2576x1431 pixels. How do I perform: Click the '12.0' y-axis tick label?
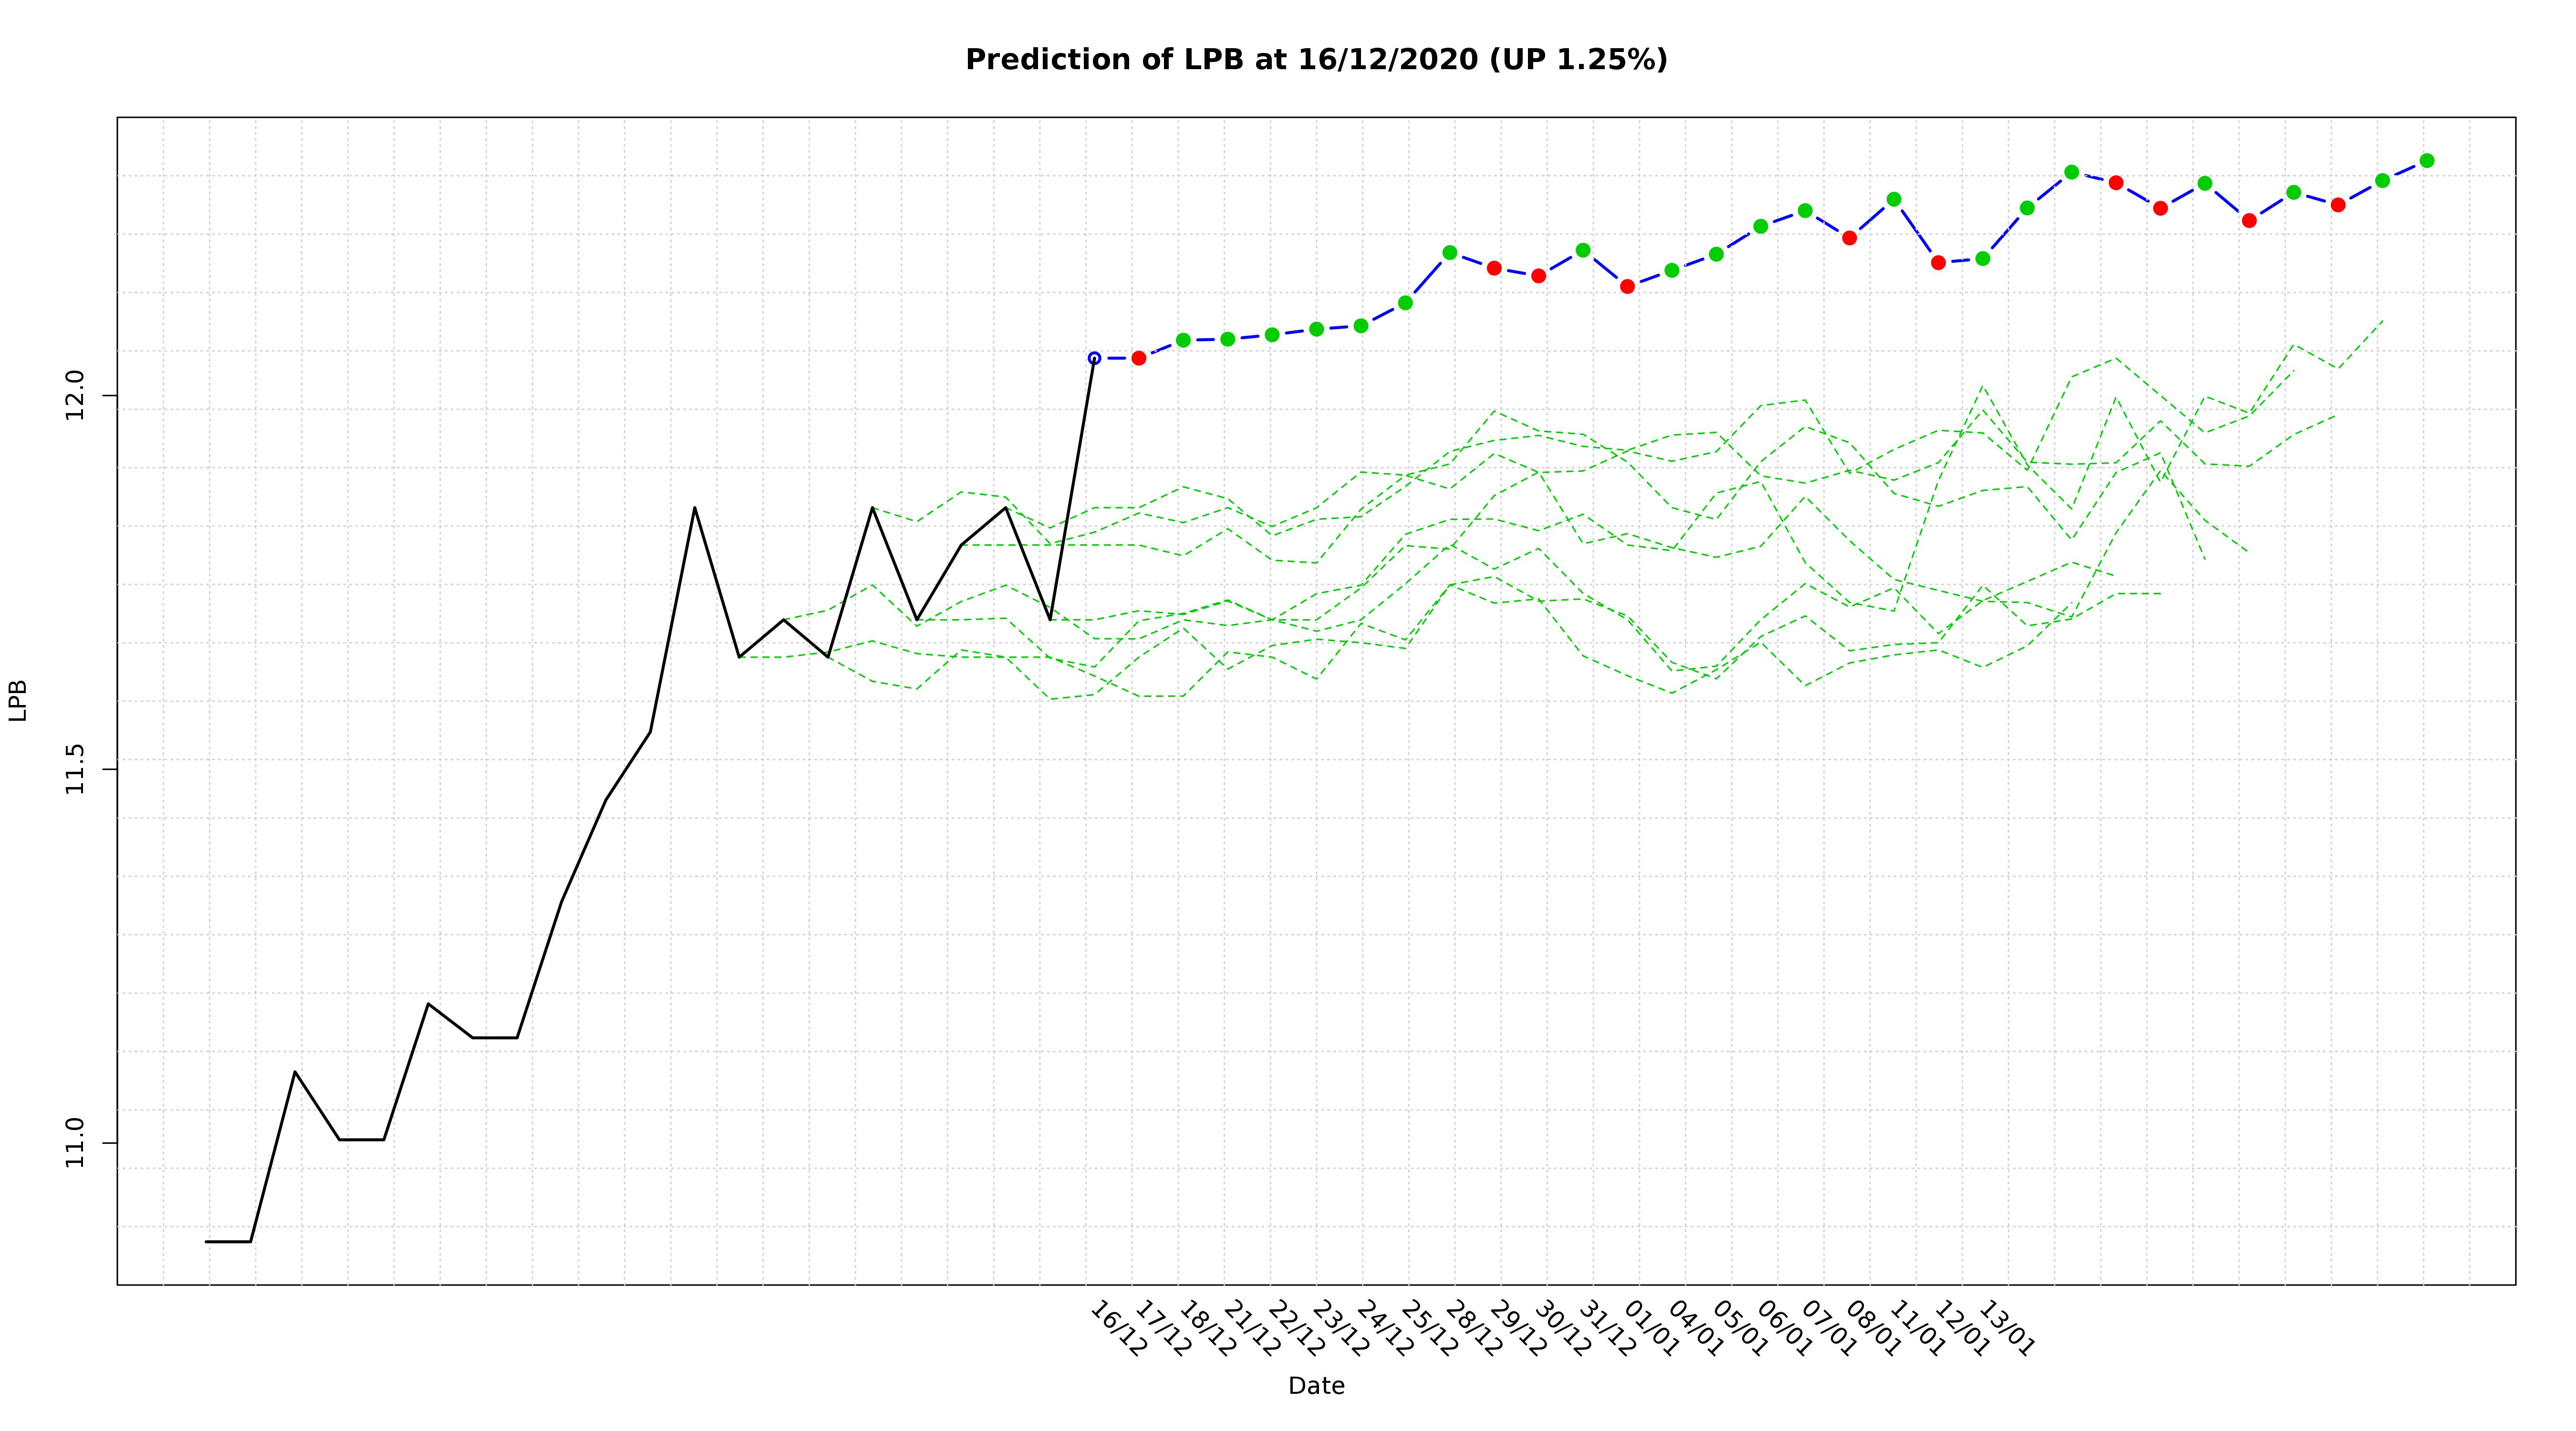(74, 395)
